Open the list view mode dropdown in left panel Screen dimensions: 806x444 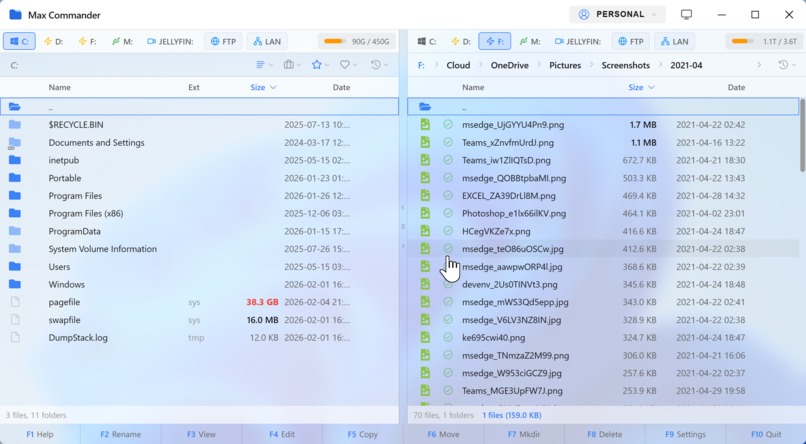point(264,65)
